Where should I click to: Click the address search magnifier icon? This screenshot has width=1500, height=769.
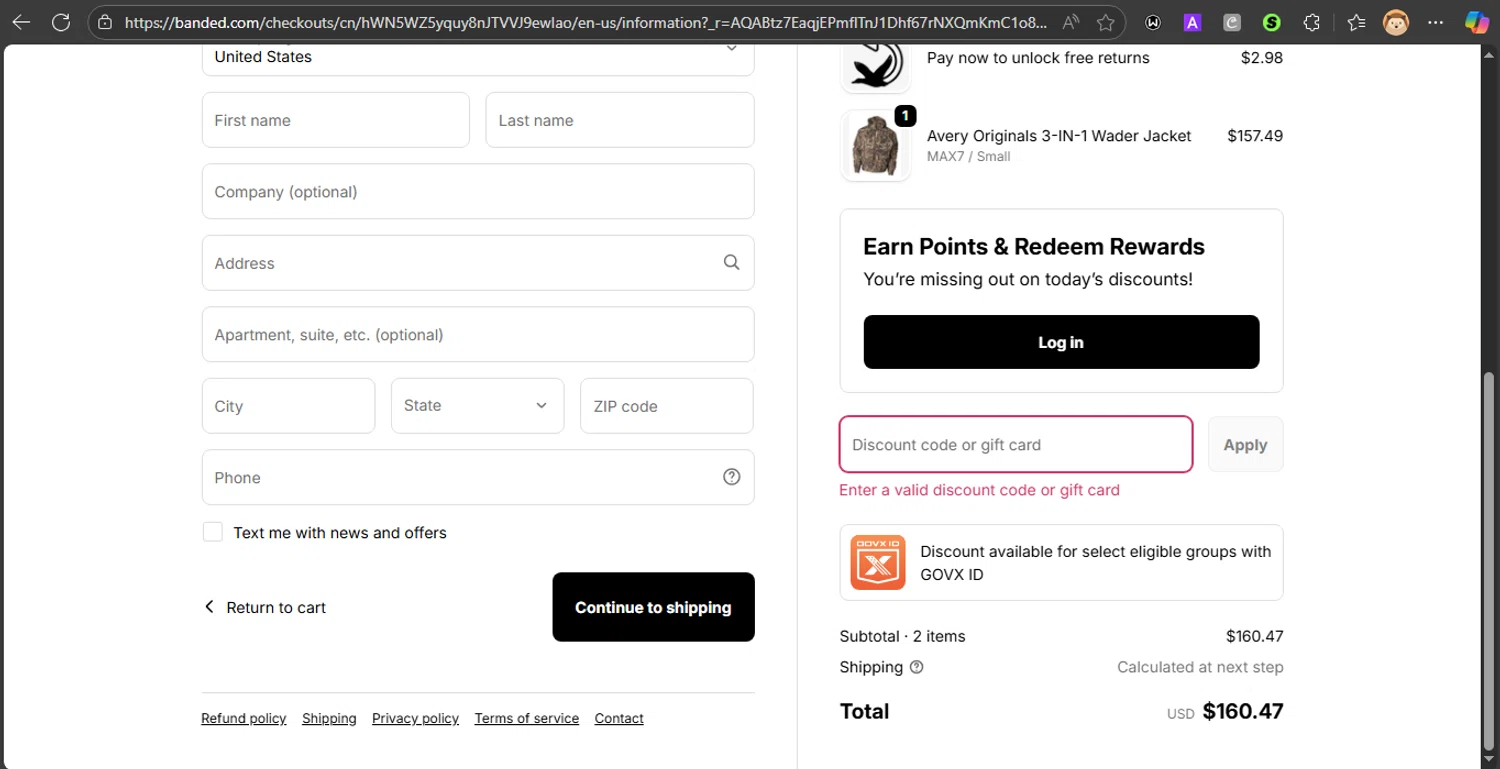tap(732, 262)
